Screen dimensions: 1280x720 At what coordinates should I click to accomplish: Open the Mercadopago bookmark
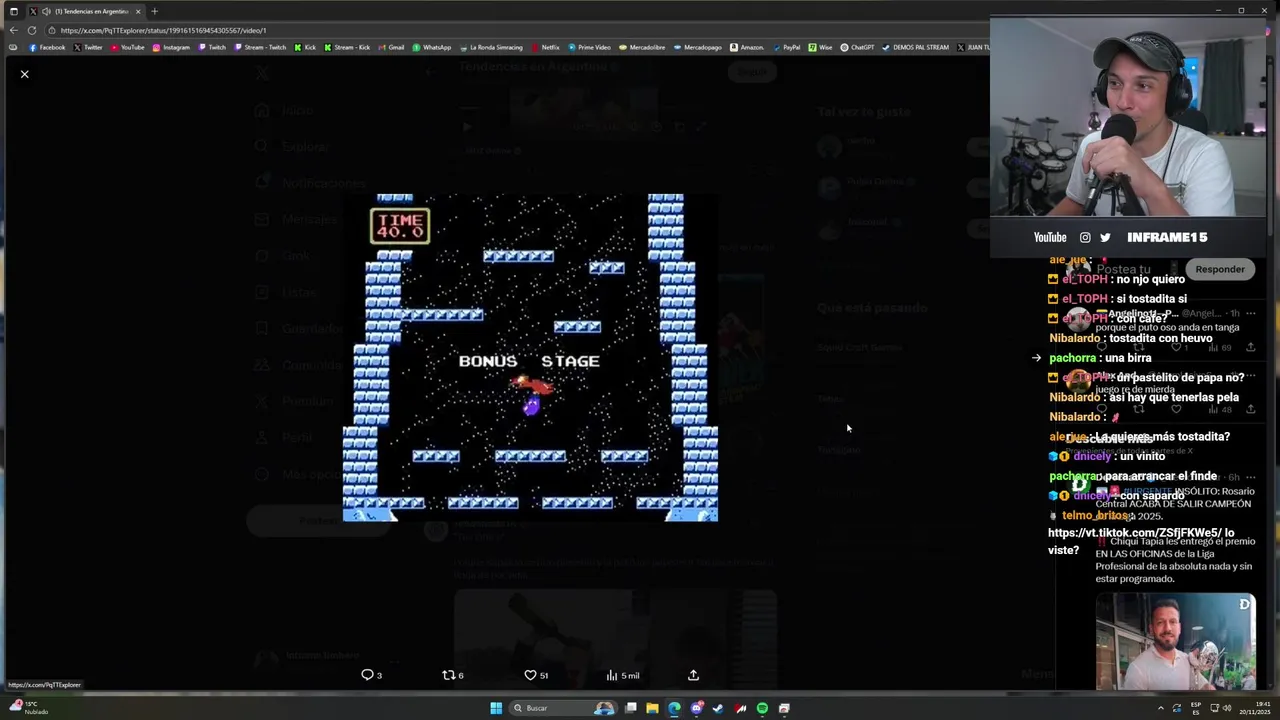(698, 47)
